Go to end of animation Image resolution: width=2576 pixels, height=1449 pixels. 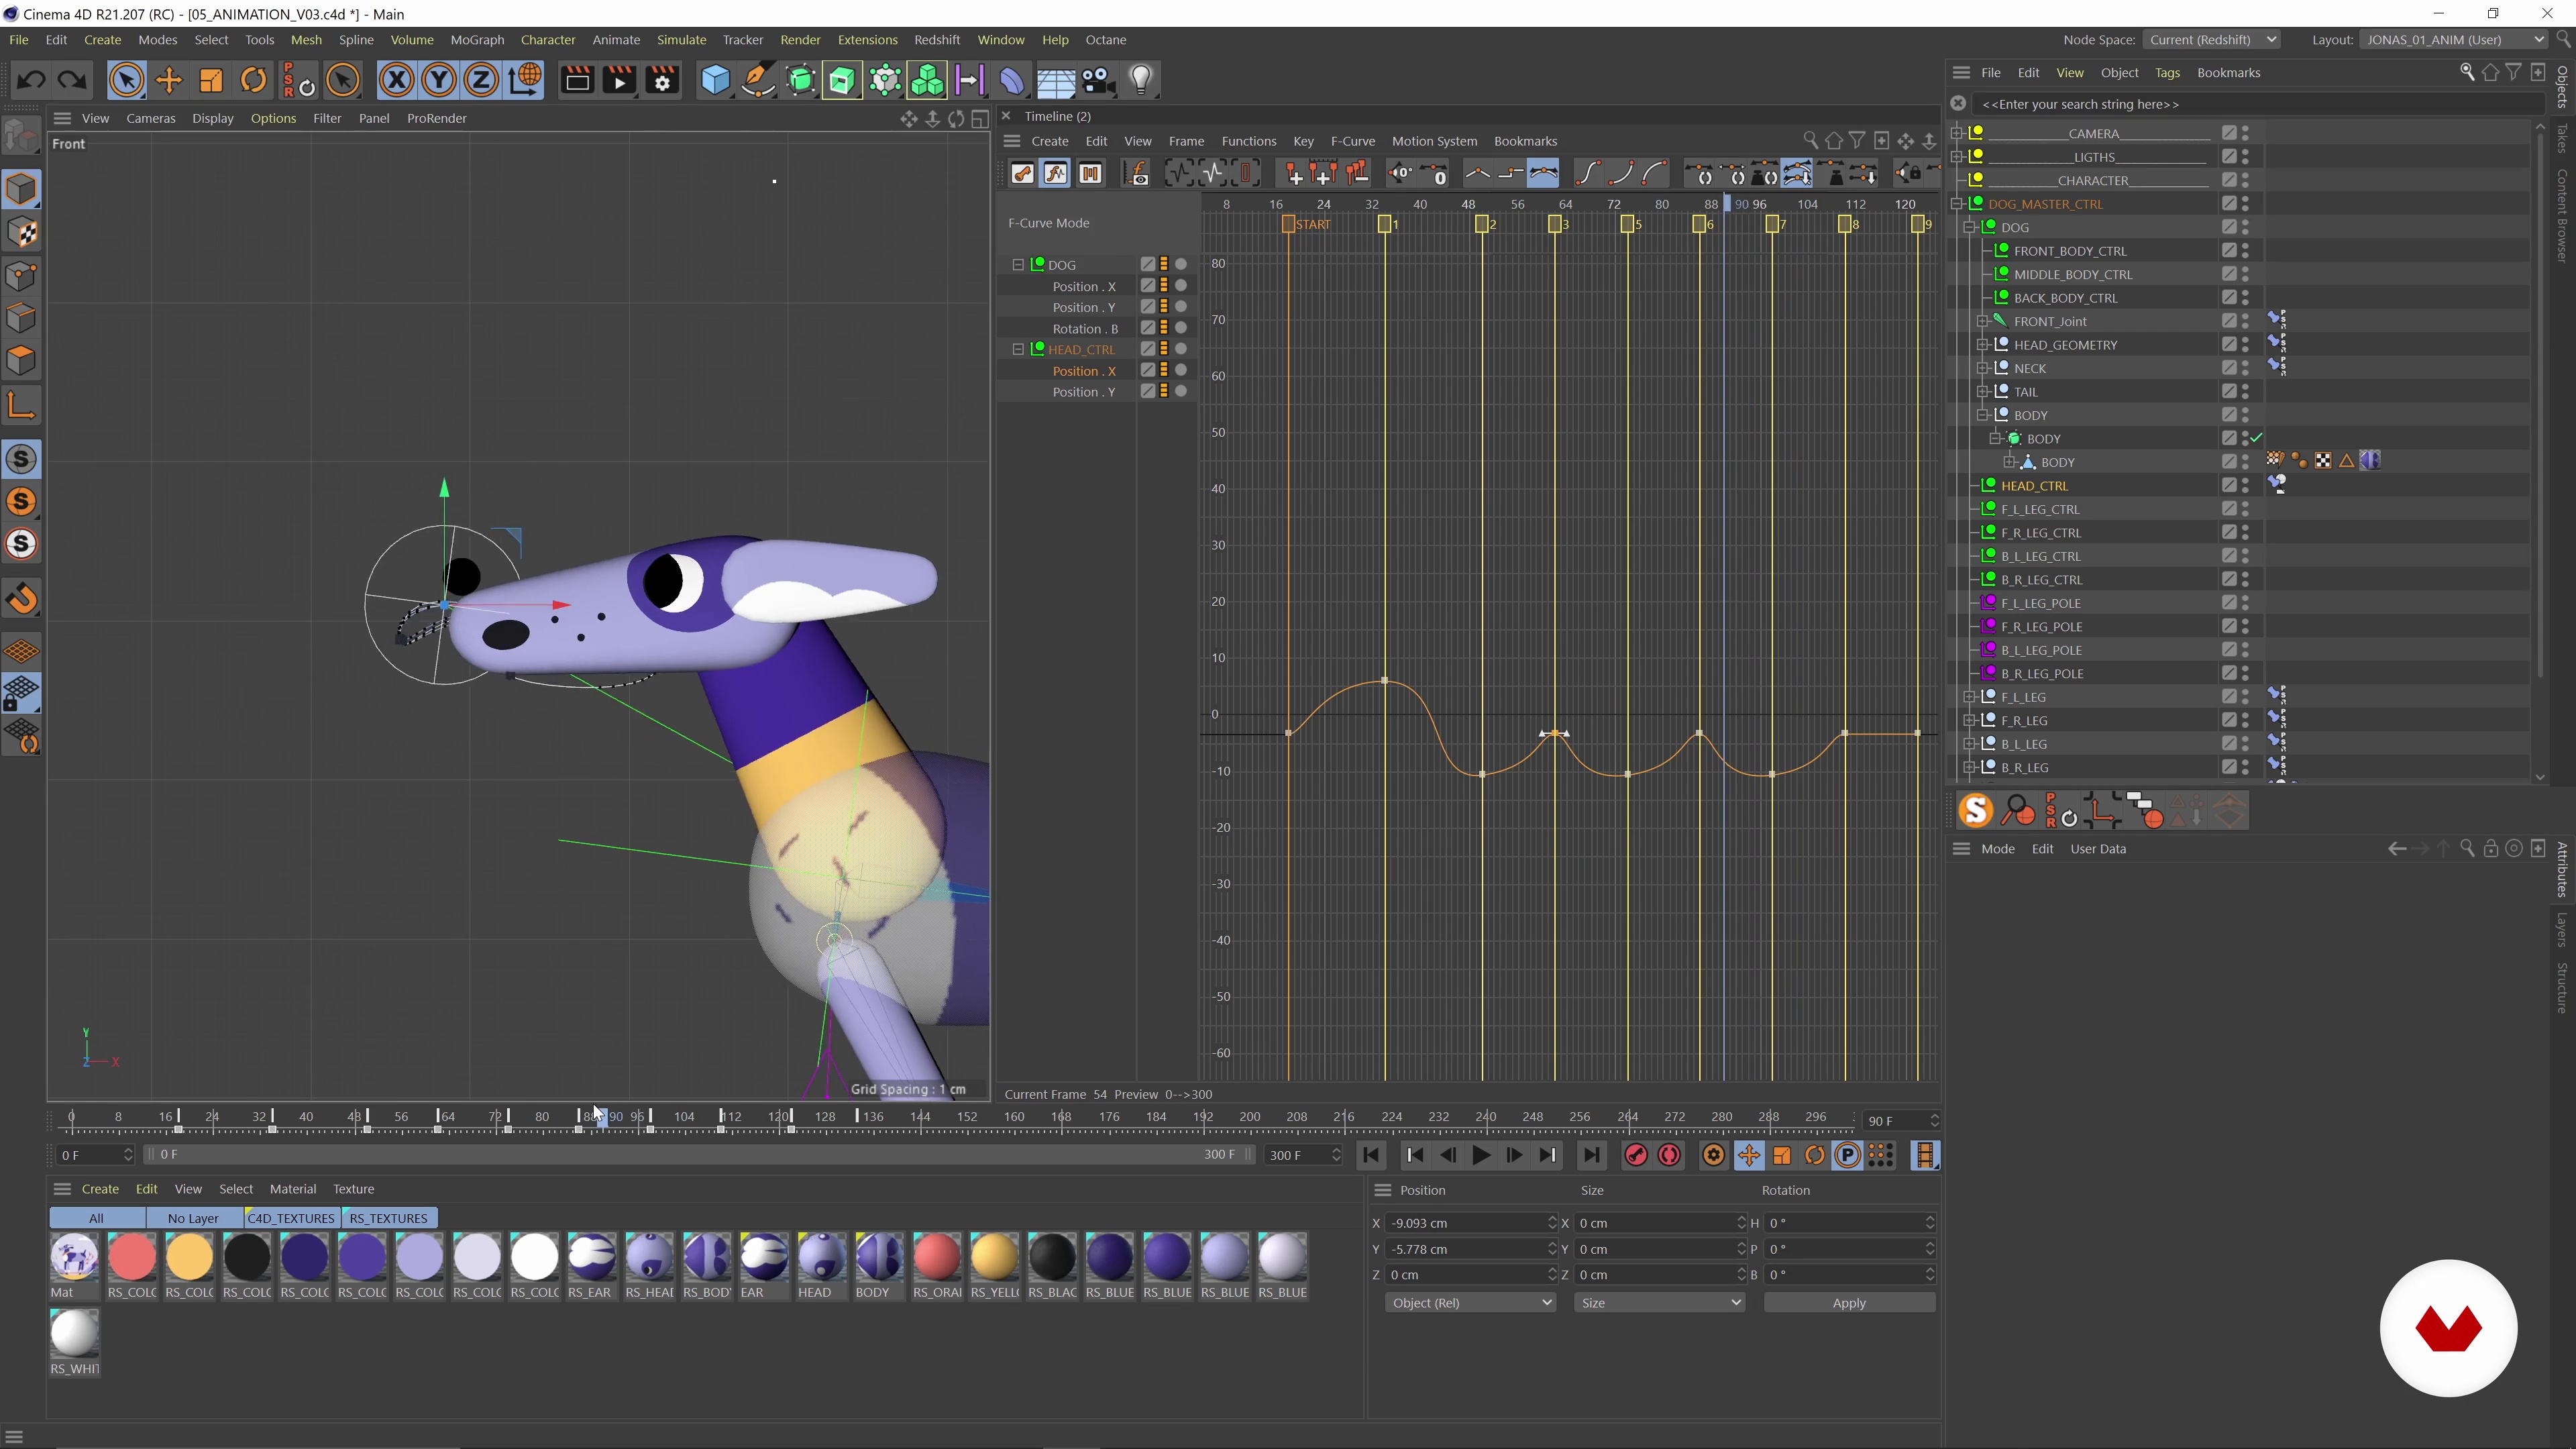pos(1591,1156)
